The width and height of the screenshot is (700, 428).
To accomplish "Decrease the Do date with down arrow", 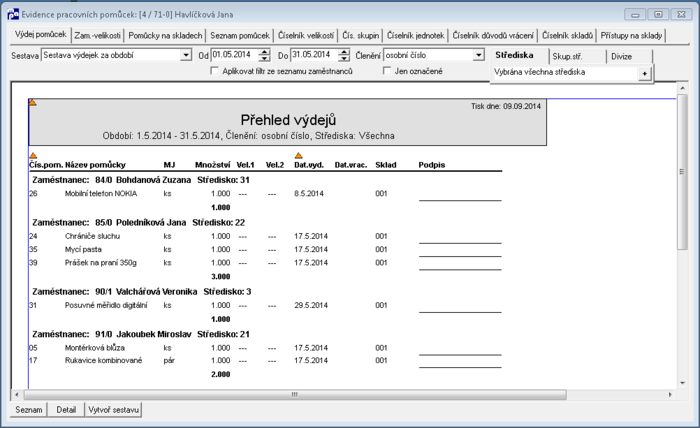I will pos(344,58).
